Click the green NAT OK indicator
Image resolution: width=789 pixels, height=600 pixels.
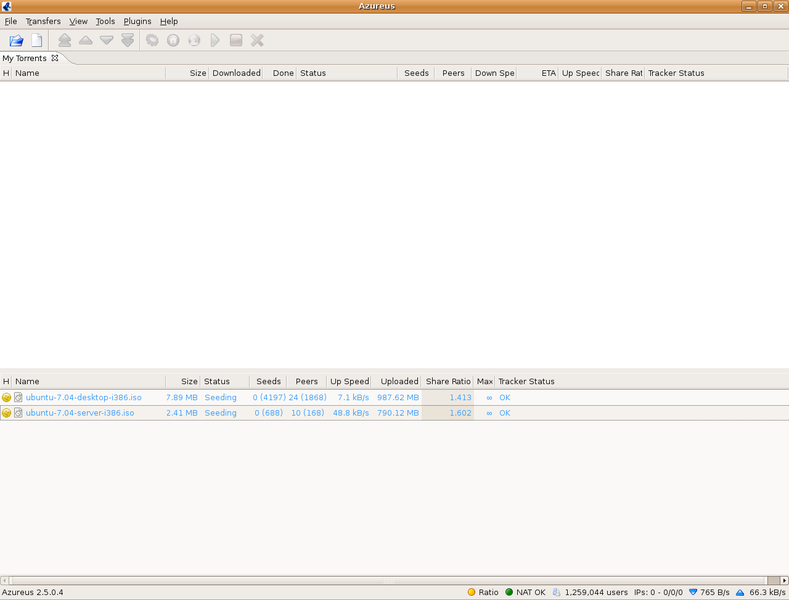(x=509, y=592)
